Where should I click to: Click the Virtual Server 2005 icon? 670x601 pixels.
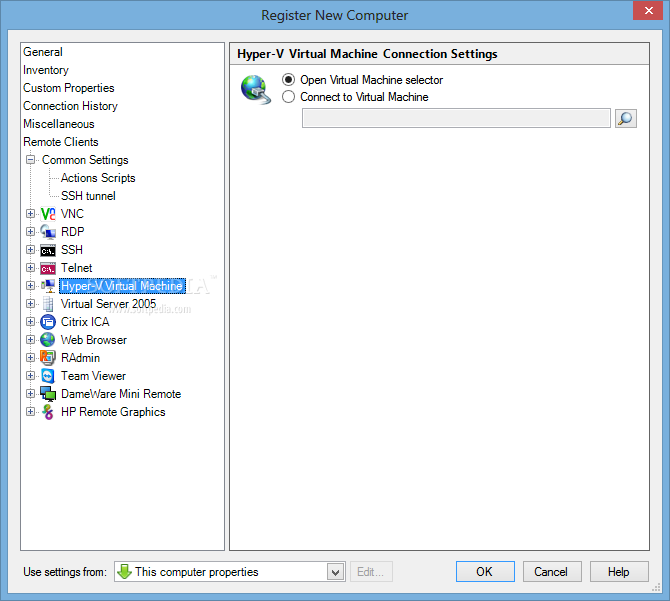coord(48,304)
